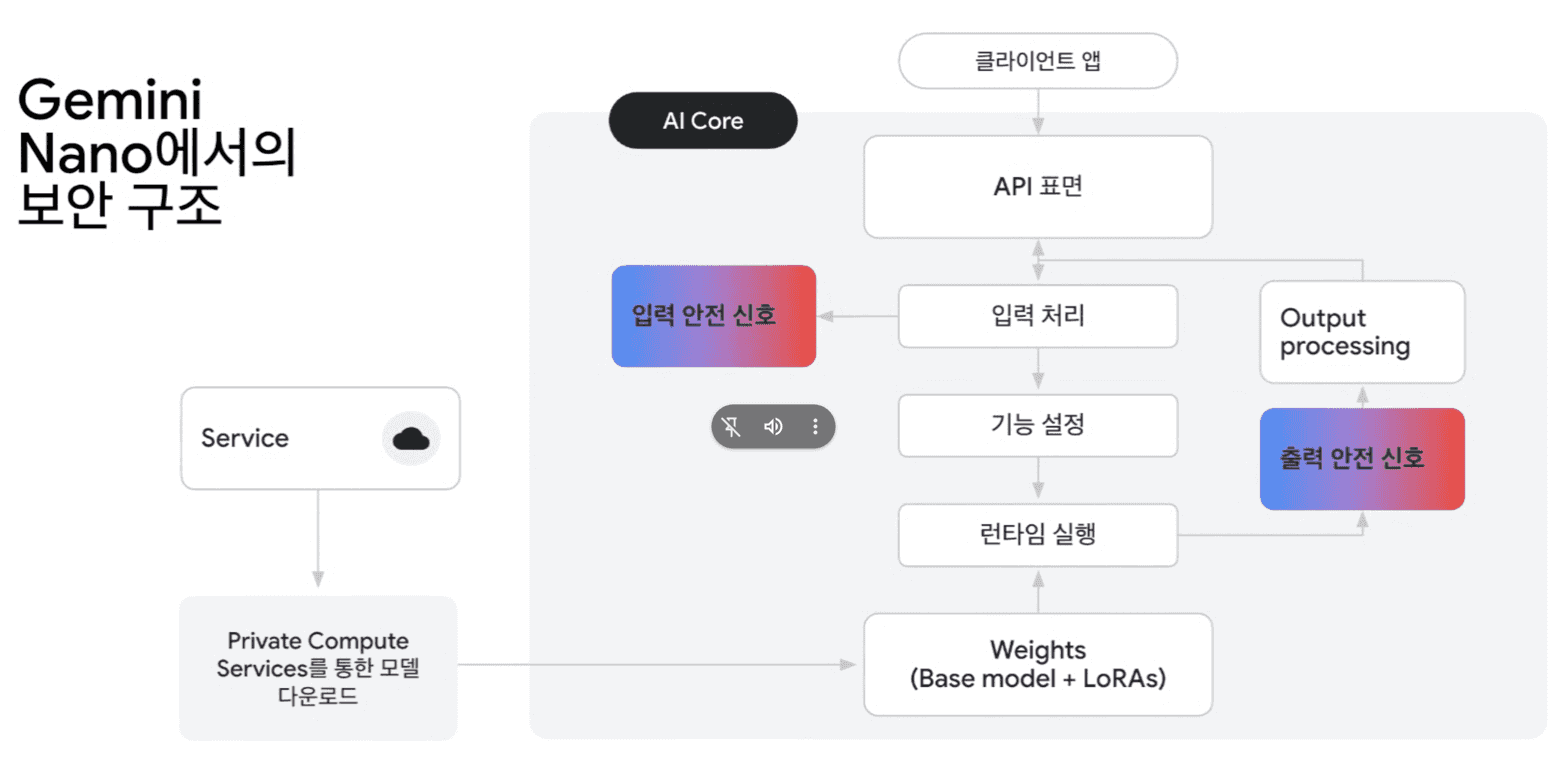Select the AI Core black label
The image size is (1559, 766).
[703, 121]
